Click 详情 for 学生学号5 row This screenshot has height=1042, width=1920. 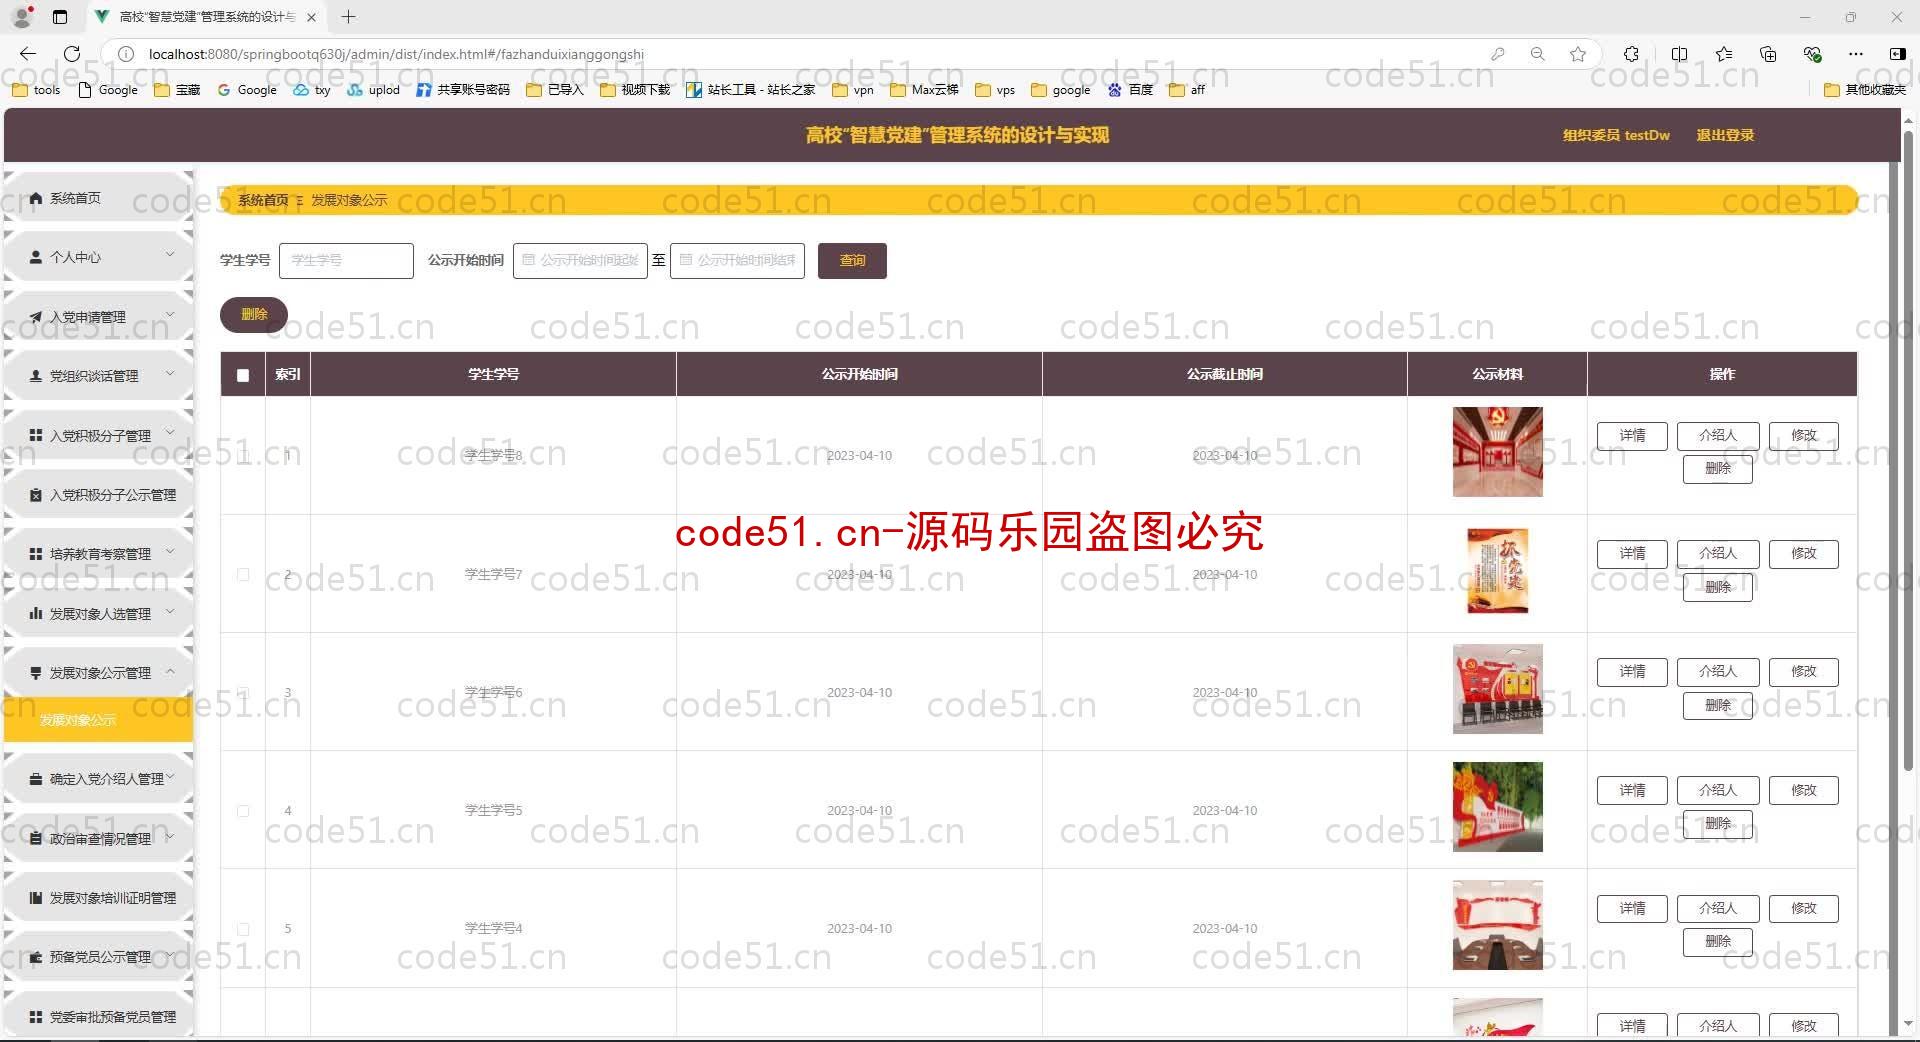pyautogui.click(x=1632, y=790)
